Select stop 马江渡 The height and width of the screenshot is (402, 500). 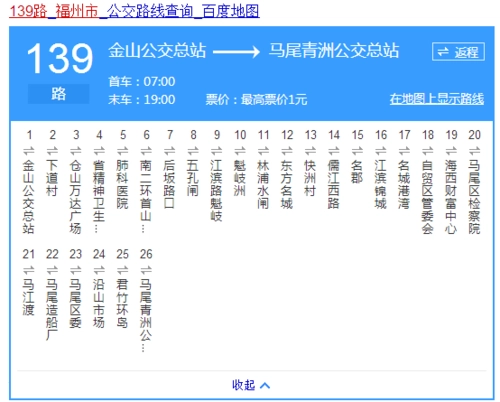(29, 297)
